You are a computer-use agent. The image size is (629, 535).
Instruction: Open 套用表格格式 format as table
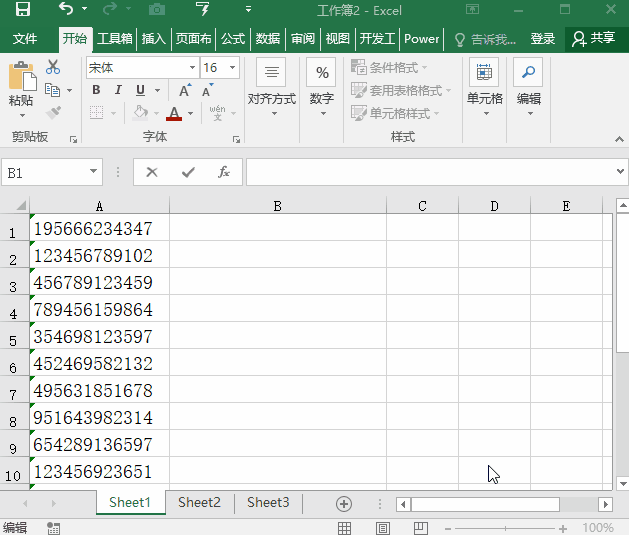401,90
